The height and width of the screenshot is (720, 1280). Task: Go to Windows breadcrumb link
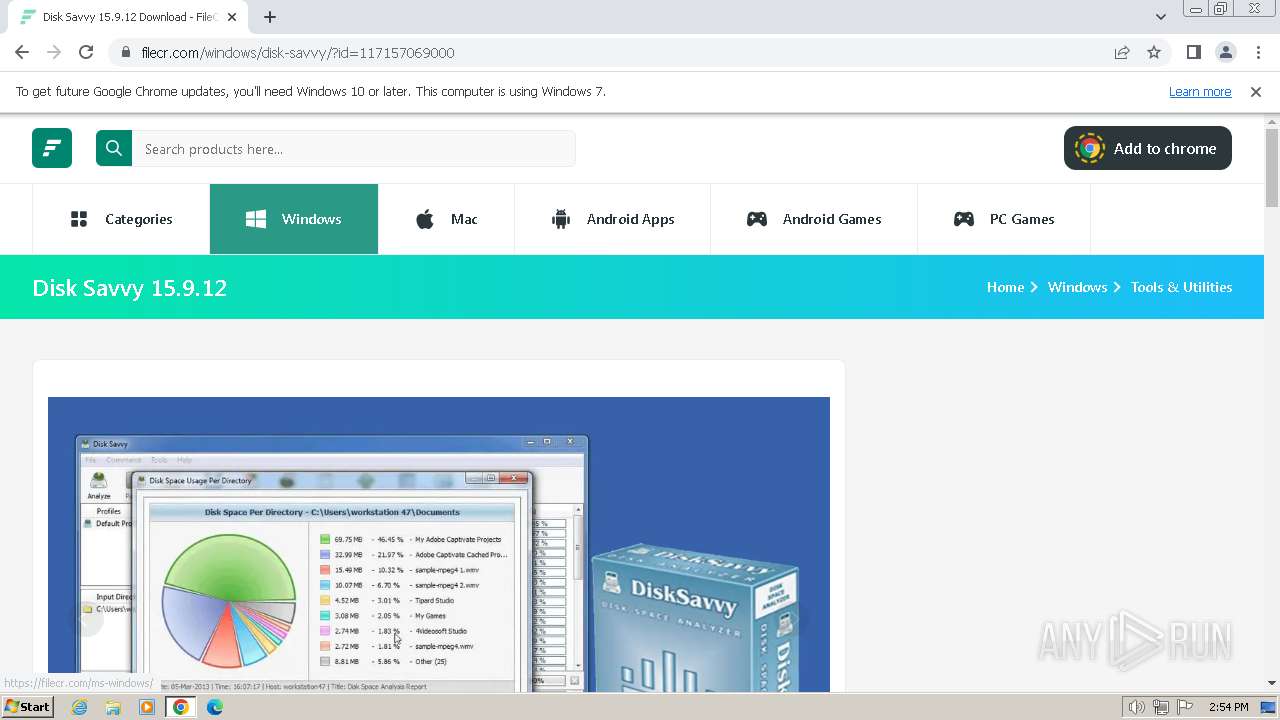(1077, 287)
